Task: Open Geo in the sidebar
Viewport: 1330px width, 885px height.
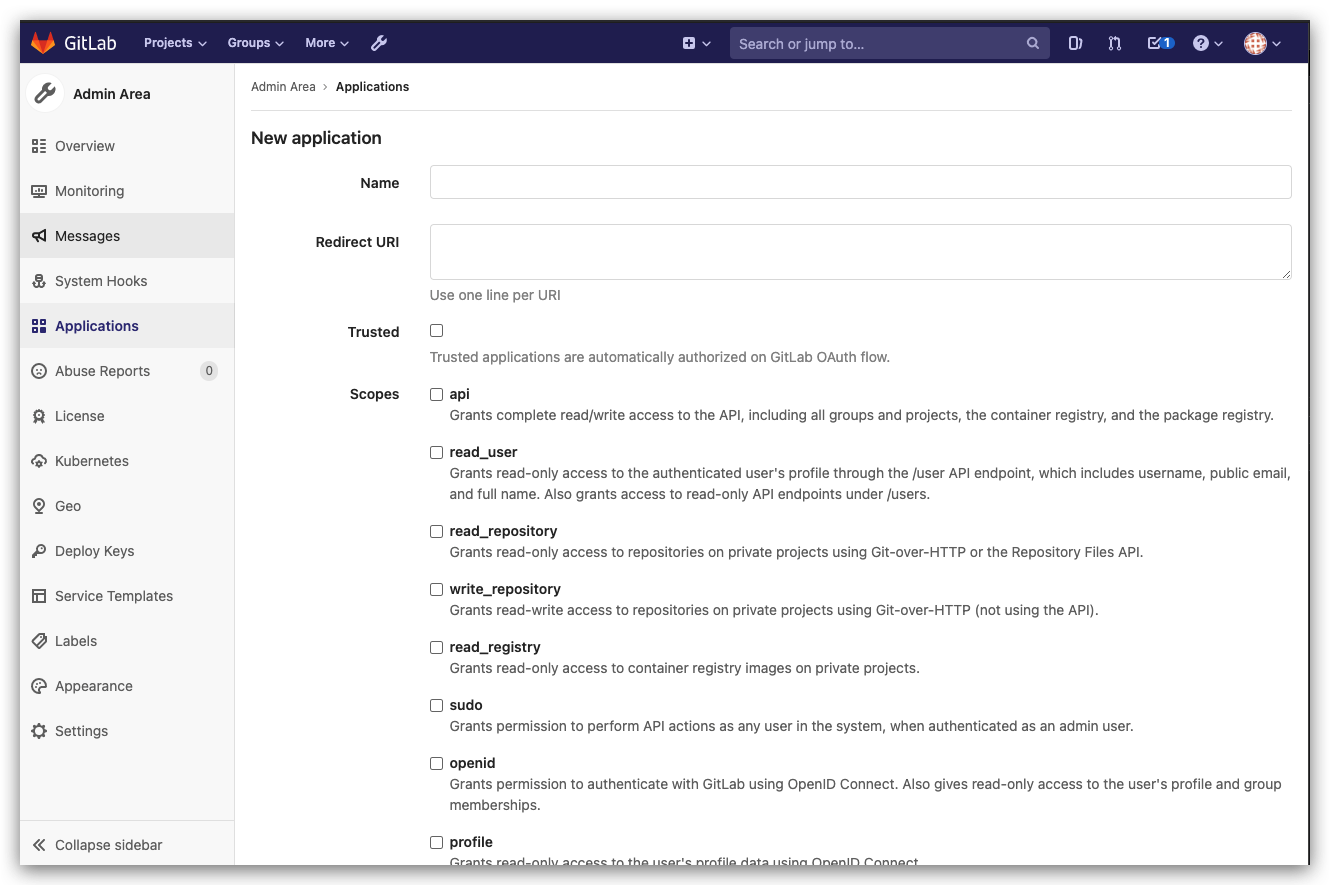Action: tap(127, 506)
